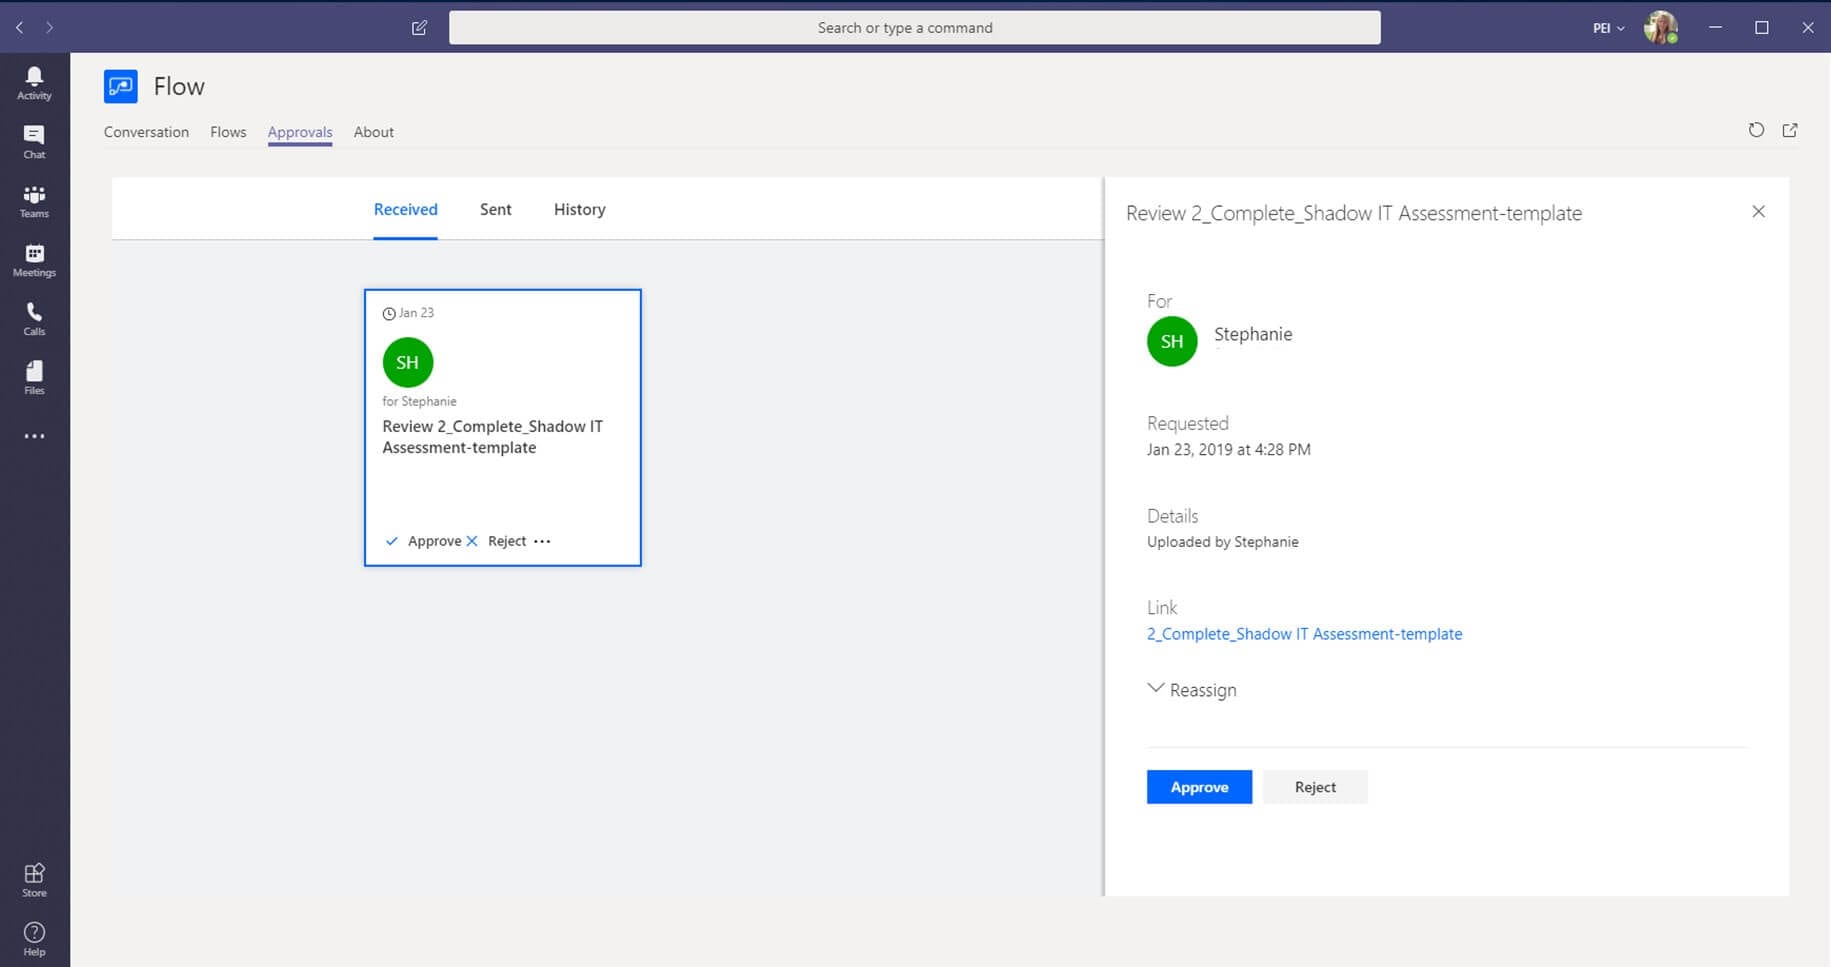
Task: Open the Meetings calendar
Action: 34,260
